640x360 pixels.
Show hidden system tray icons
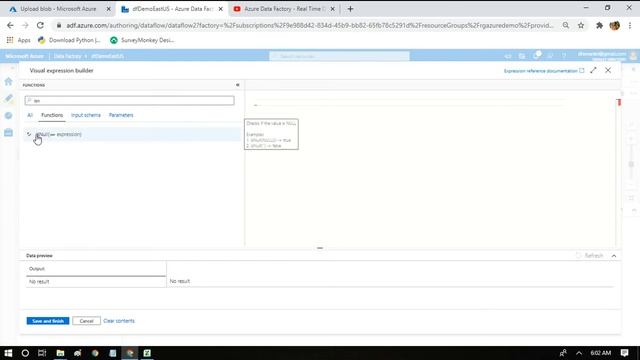pyautogui.click(x=579, y=353)
